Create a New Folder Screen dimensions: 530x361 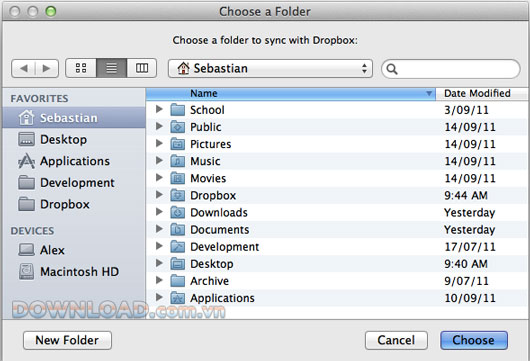coord(67,340)
